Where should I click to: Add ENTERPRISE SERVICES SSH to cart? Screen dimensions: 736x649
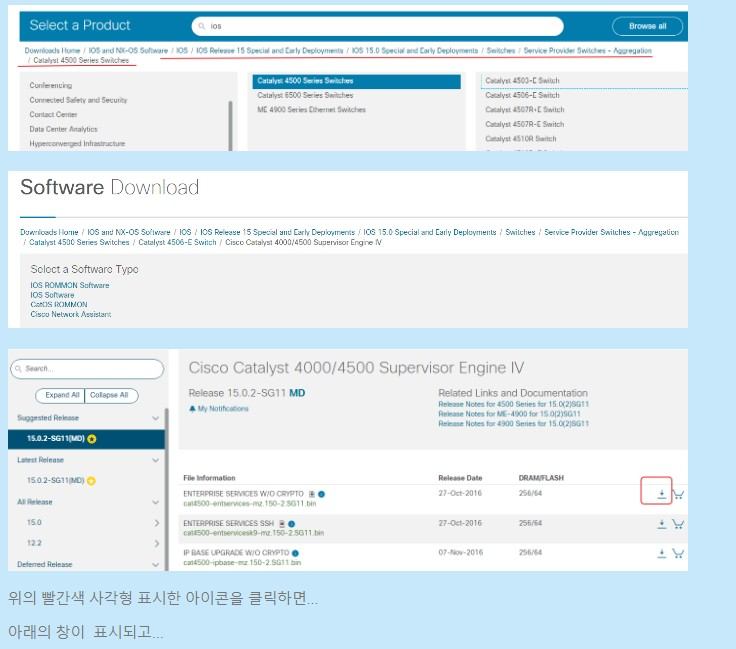pyautogui.click(x=678, y=524)
